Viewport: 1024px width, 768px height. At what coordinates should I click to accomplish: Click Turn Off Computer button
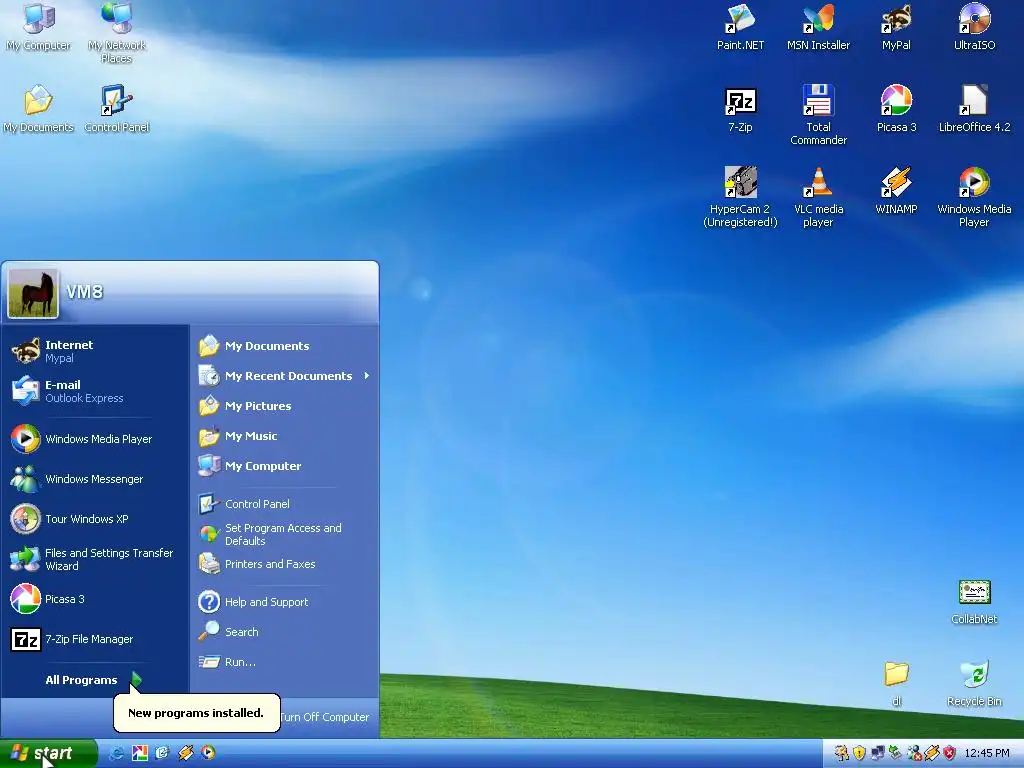[325, 717]
